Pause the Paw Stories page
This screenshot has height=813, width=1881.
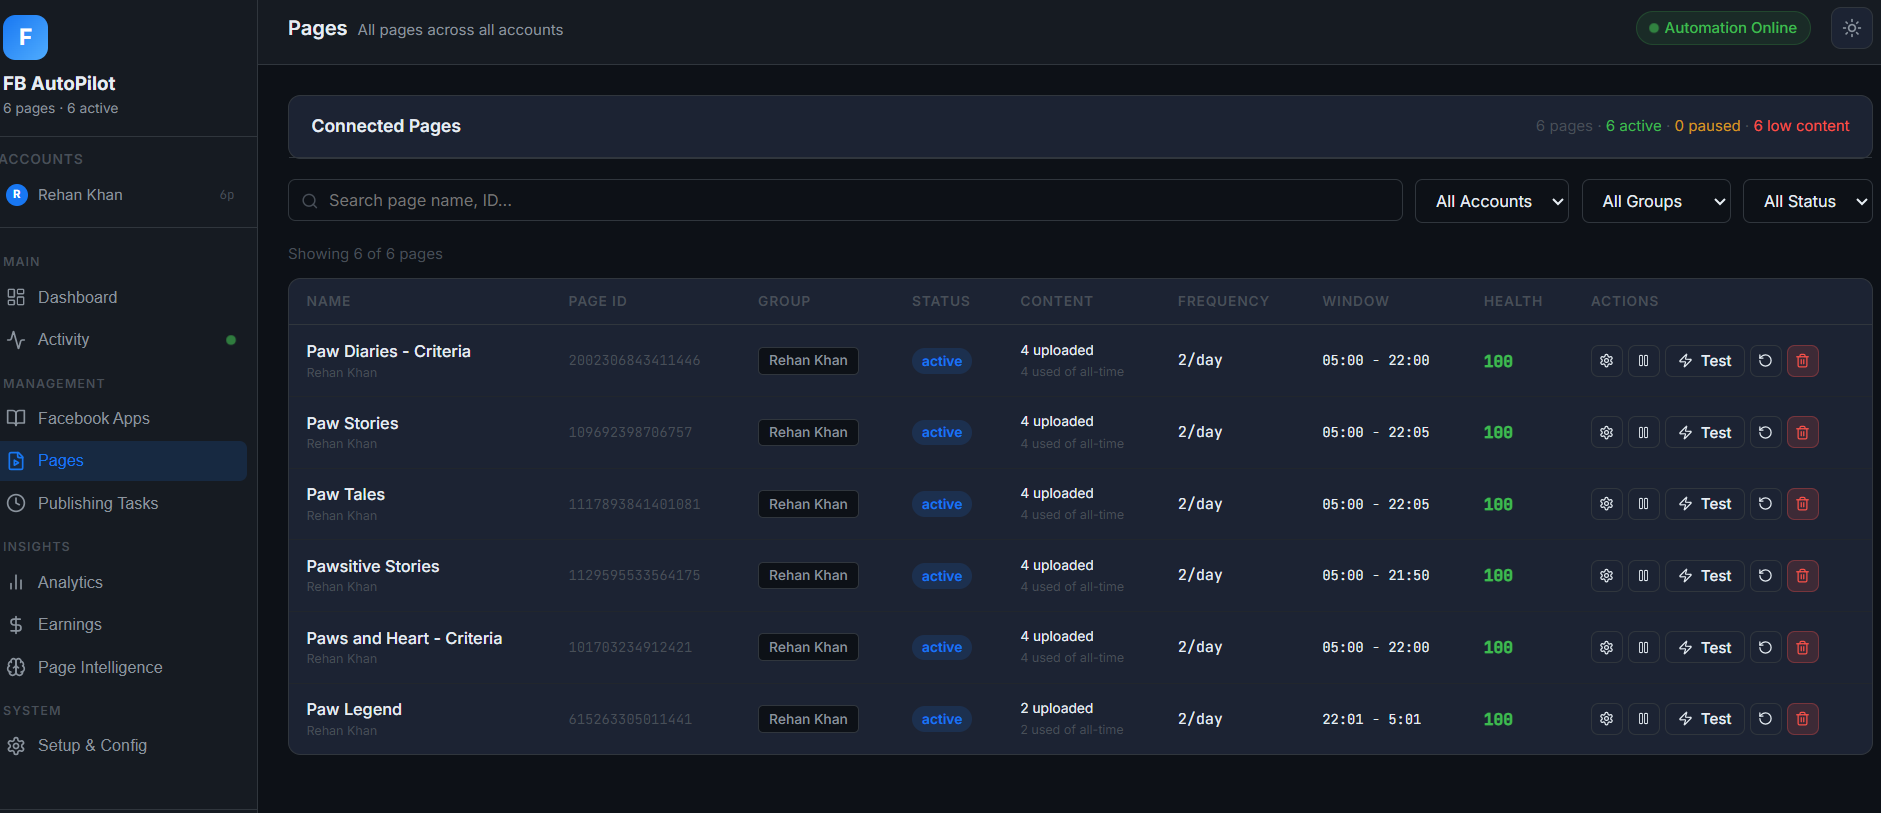click(x=1643, y=432)
